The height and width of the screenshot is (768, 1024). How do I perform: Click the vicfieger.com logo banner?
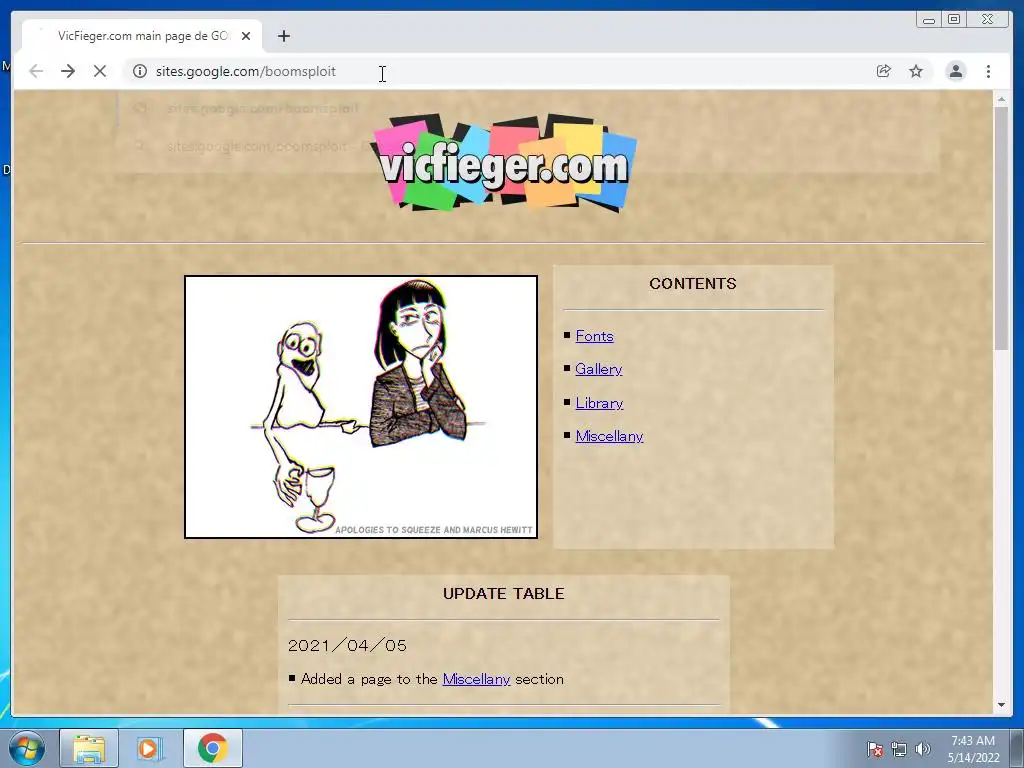(x=504, y=163)
